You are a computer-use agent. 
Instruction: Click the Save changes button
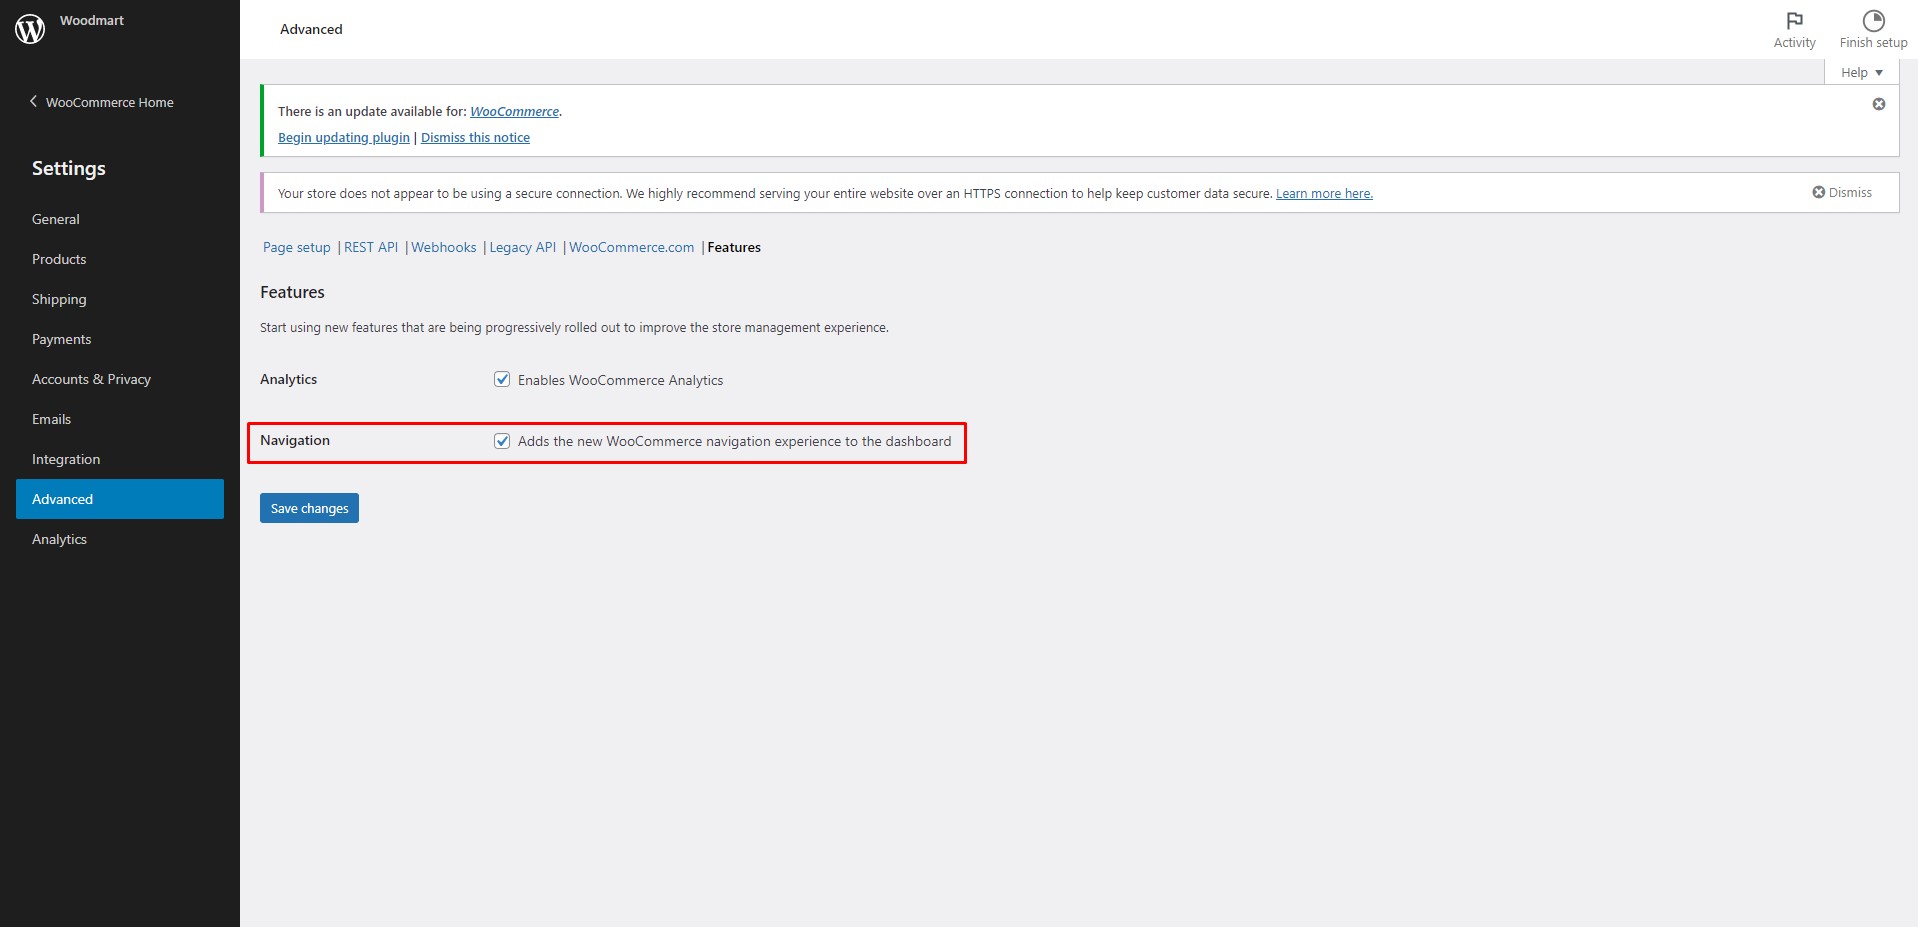pos(309,508)
